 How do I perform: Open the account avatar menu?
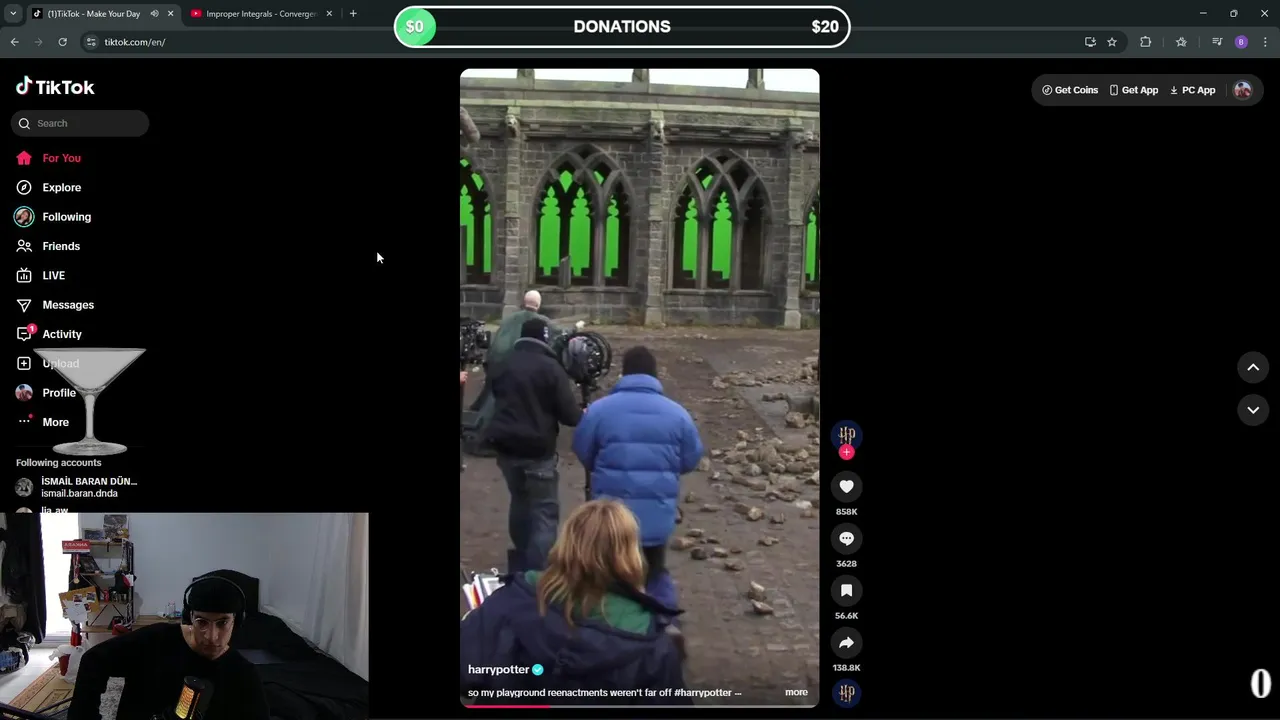1243,90
